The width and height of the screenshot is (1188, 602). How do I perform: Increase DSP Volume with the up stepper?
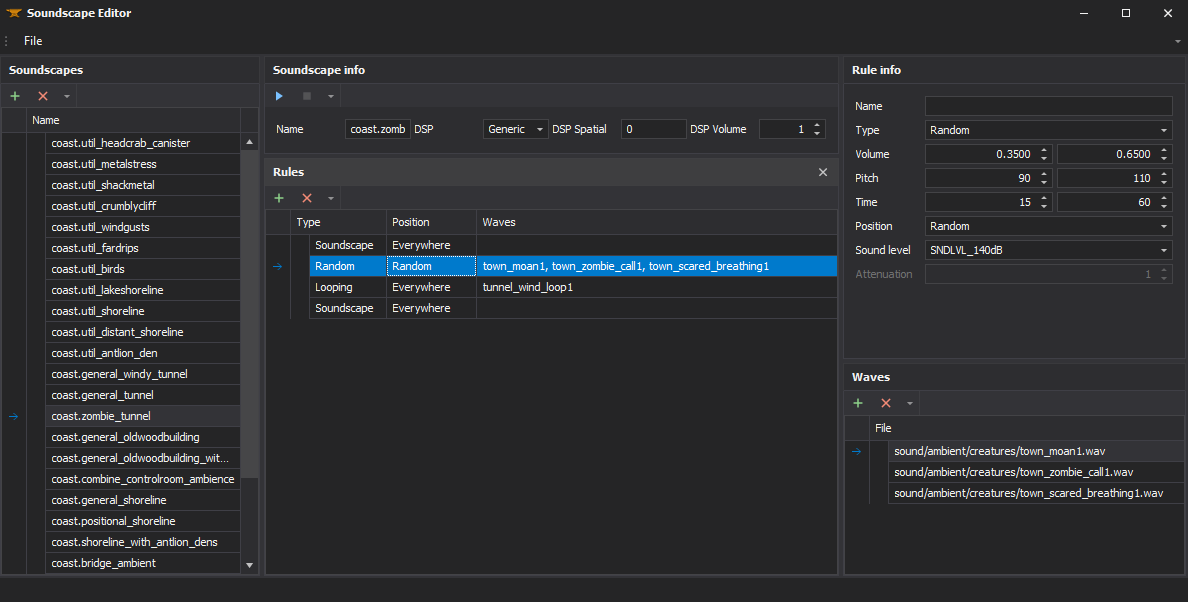tap(818, 125)
